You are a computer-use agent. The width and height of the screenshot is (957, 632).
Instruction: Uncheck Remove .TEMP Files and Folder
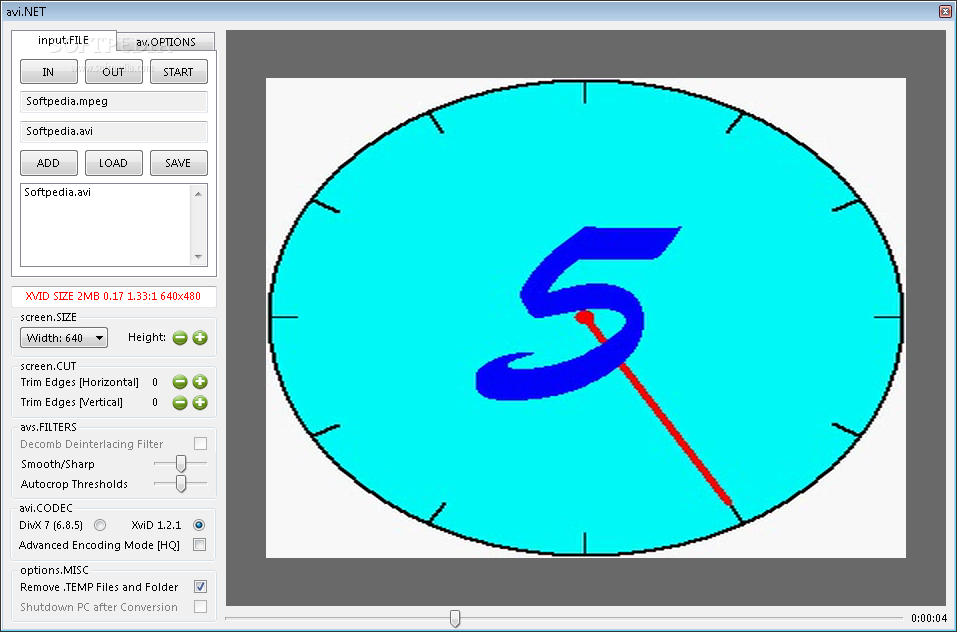click(x=200, y=587)
